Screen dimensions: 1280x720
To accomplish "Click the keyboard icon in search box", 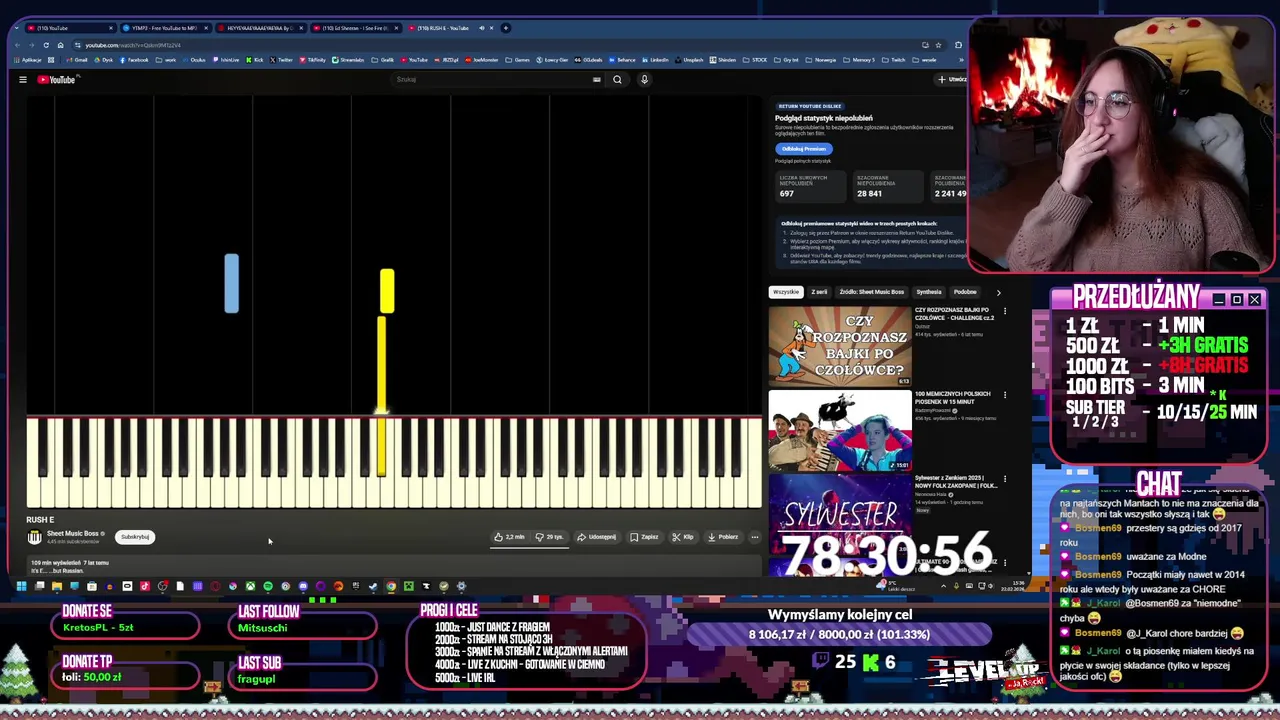I will 596,79.
